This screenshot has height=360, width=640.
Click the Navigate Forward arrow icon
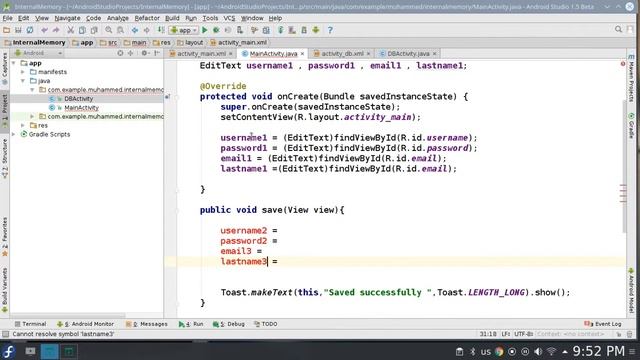pyautogui.click(x=147, y=30)
